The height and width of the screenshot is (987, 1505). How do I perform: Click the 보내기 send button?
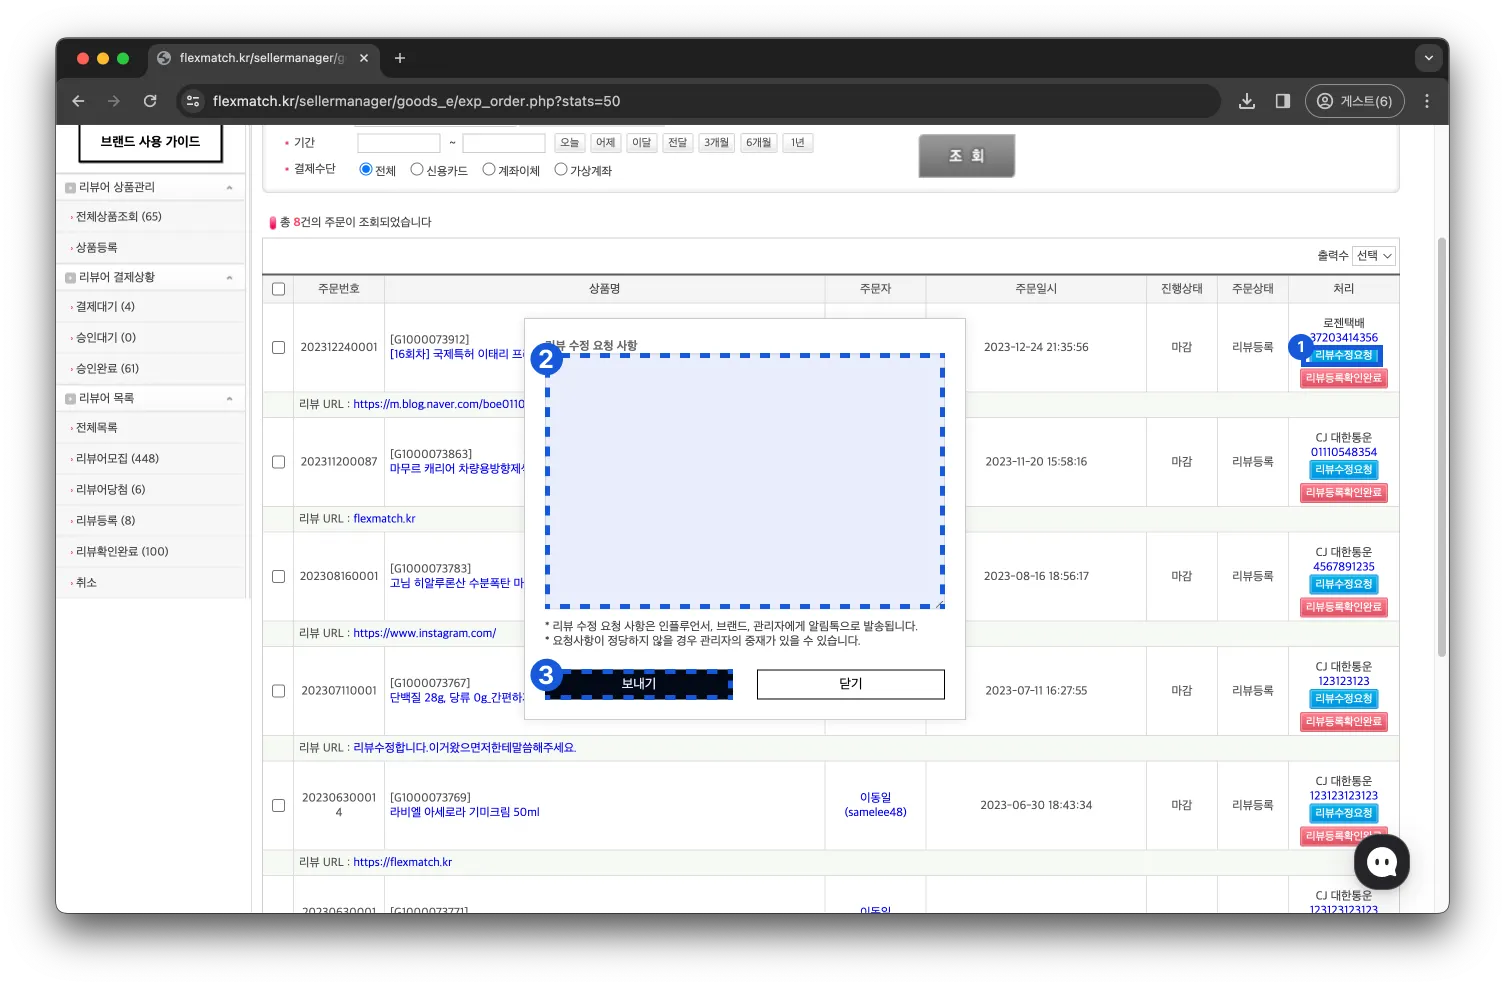point(639,684)
